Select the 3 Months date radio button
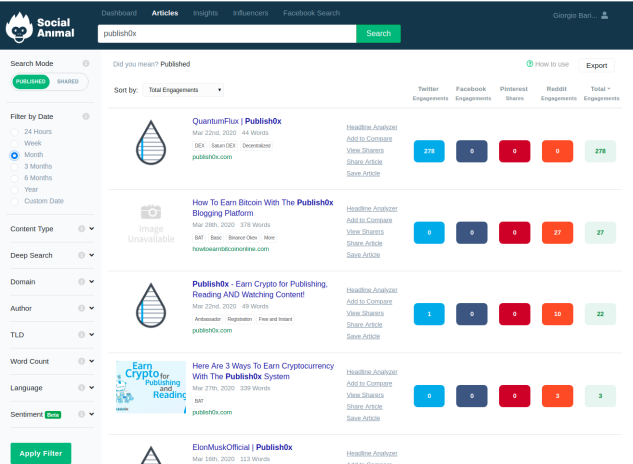The image size is (633, 464). [15, 167]
